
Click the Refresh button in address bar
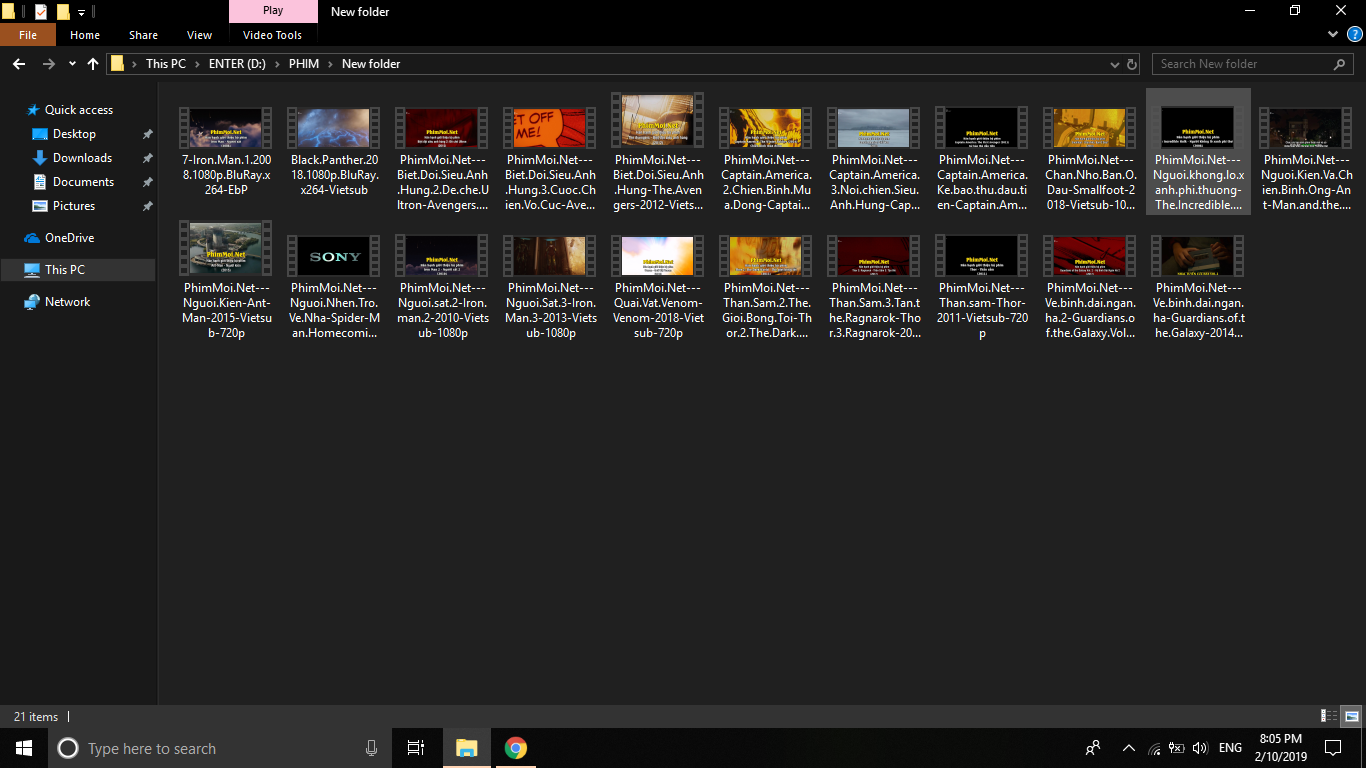1132,64
